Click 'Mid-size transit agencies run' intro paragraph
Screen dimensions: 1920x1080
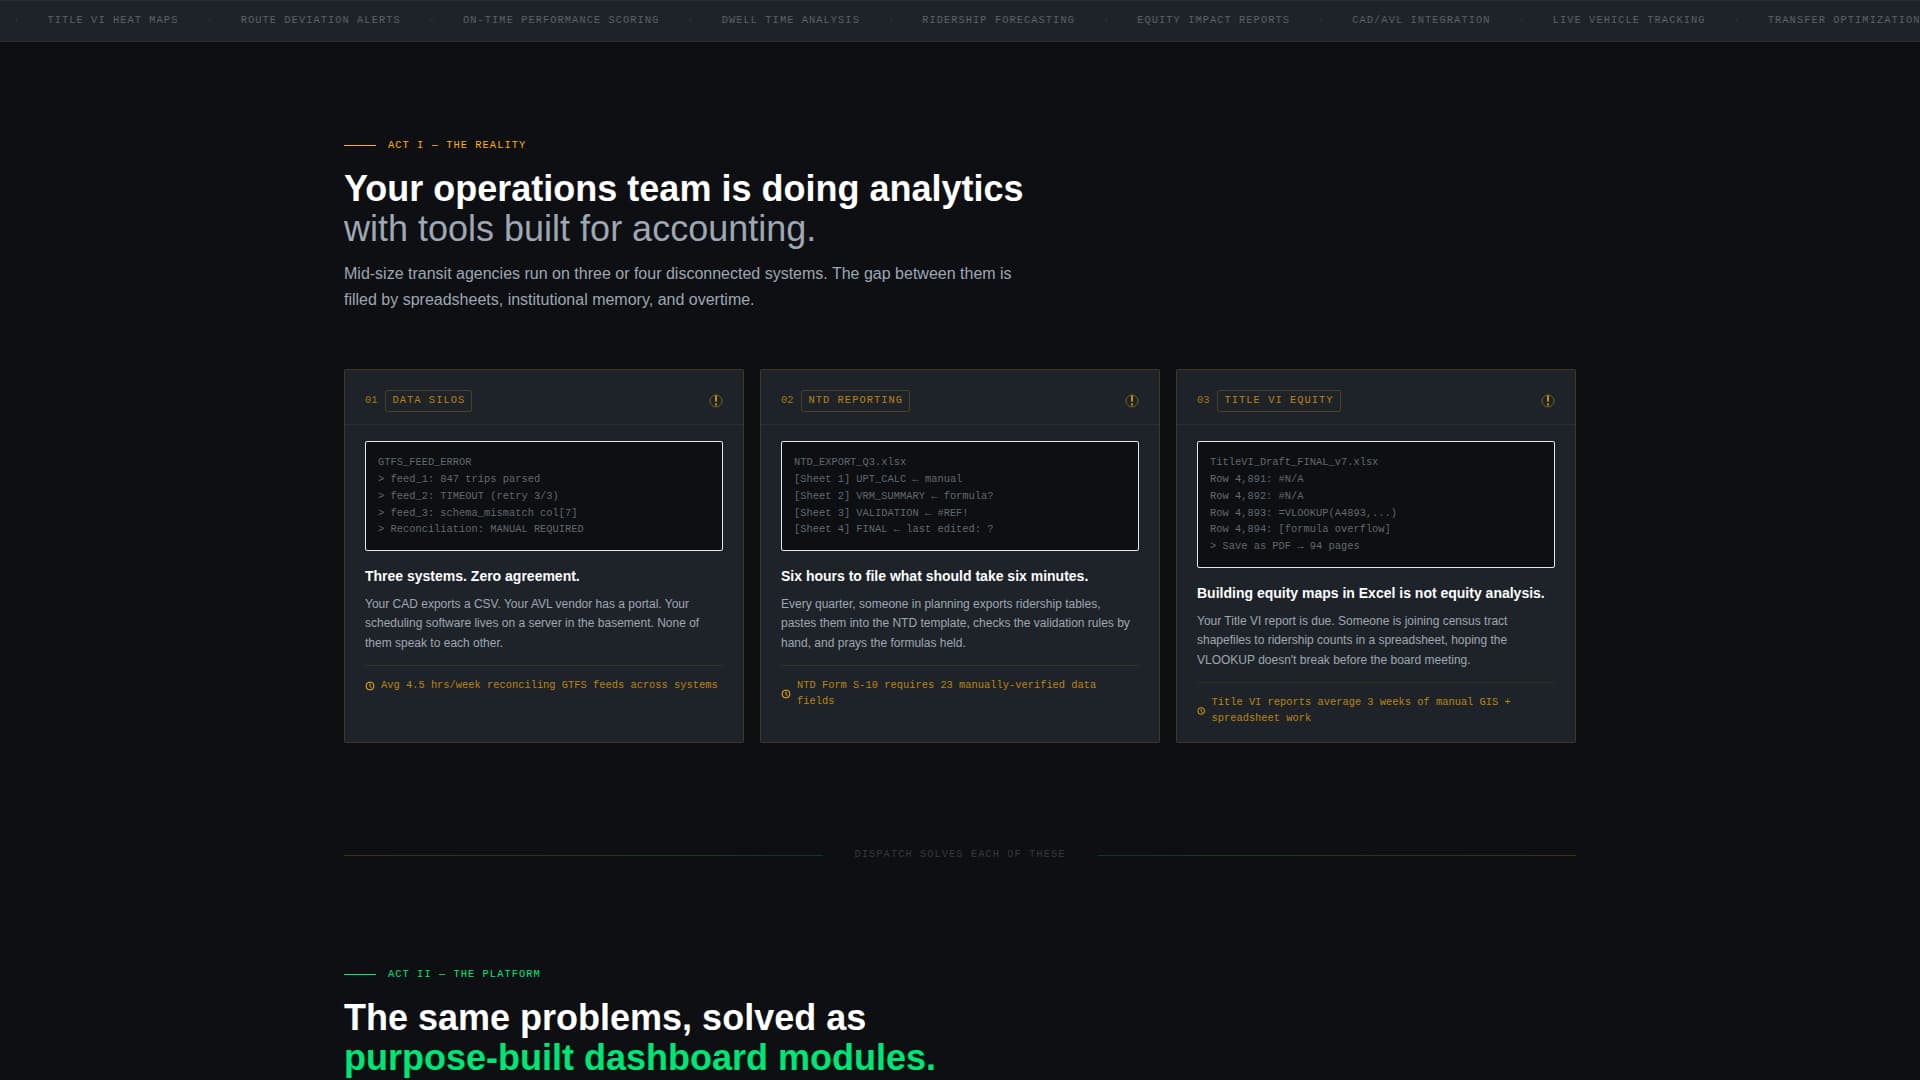[x=677, y=287]
